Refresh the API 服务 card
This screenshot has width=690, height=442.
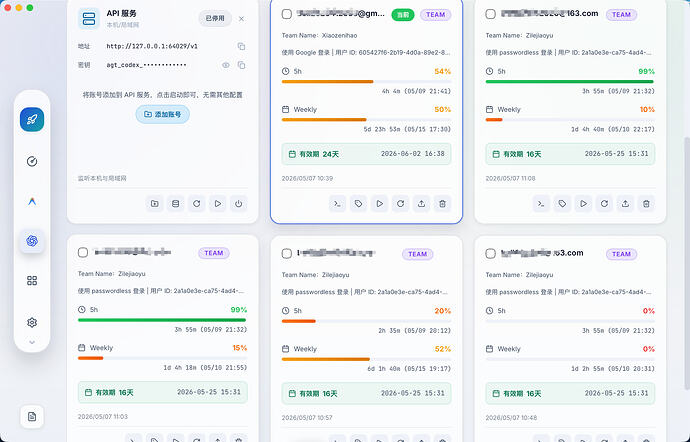196,204
